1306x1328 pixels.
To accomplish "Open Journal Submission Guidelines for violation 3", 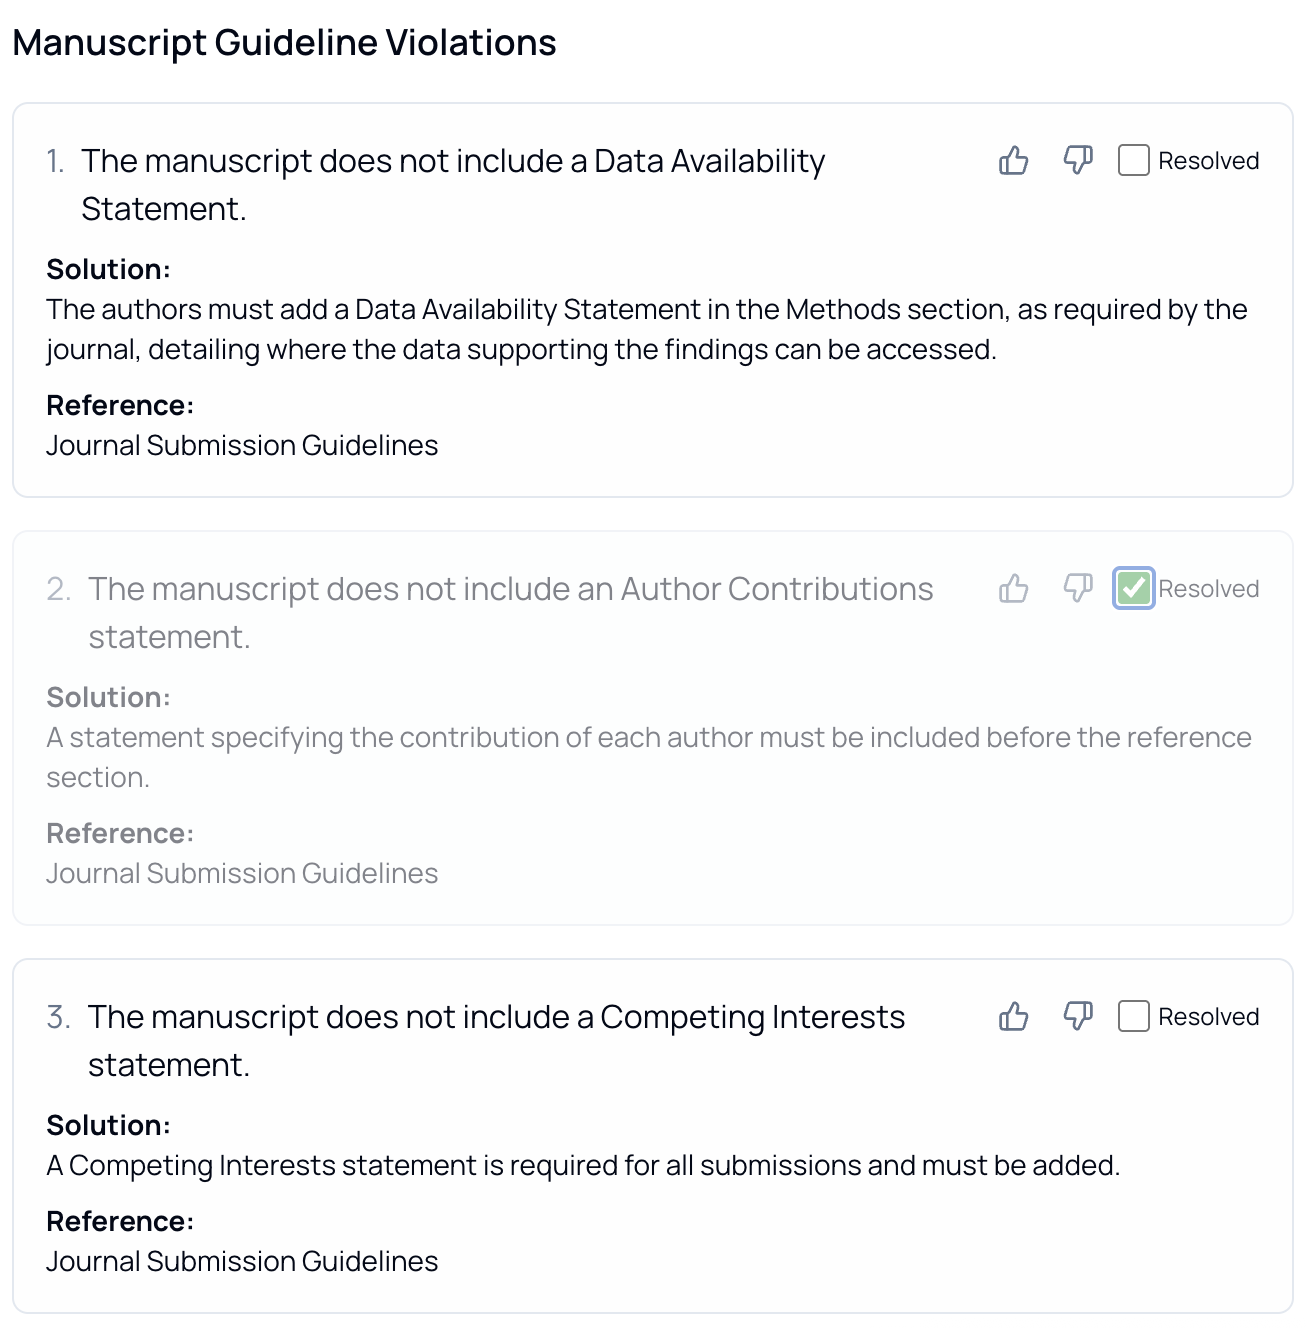I will point(241,1261).
